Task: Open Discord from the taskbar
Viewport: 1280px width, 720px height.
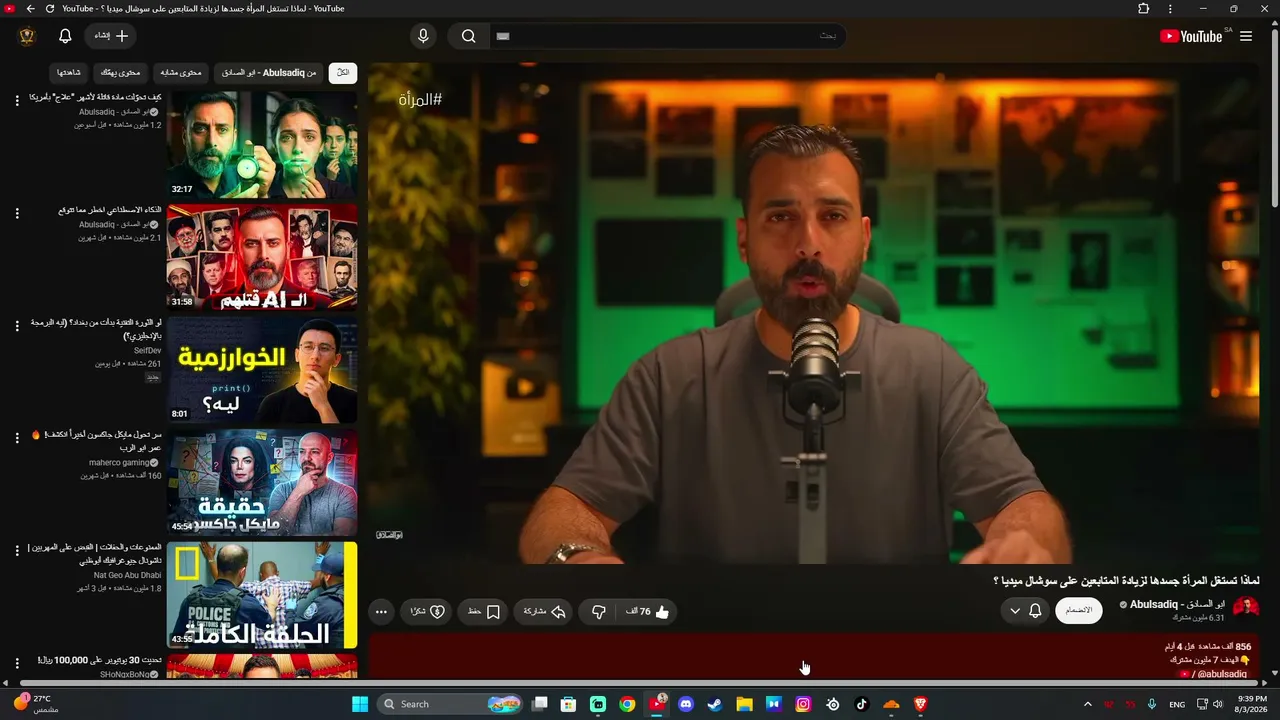Action: point(686,704)
